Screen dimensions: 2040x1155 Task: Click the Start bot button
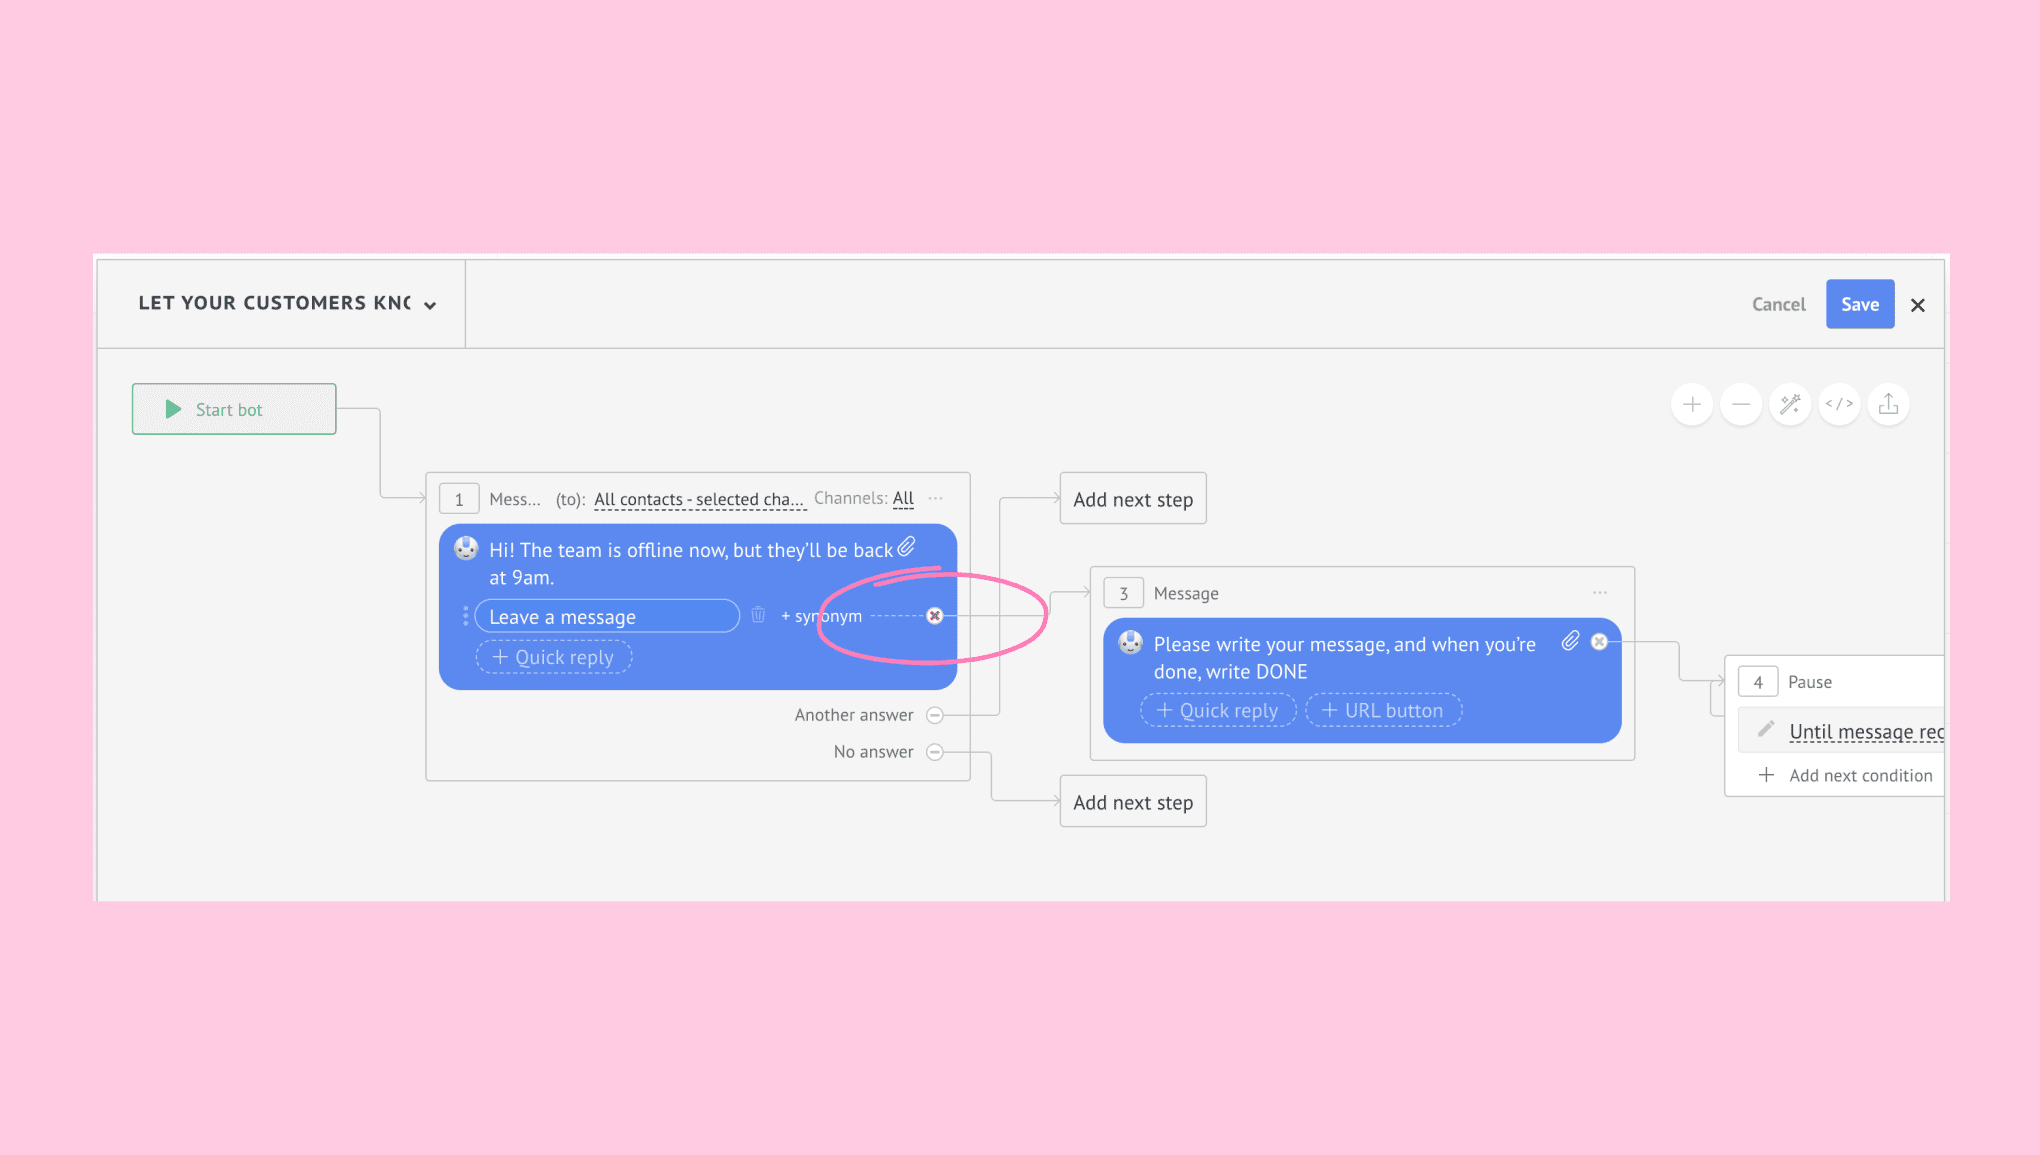pyautogui.click(x=234, y=409)
